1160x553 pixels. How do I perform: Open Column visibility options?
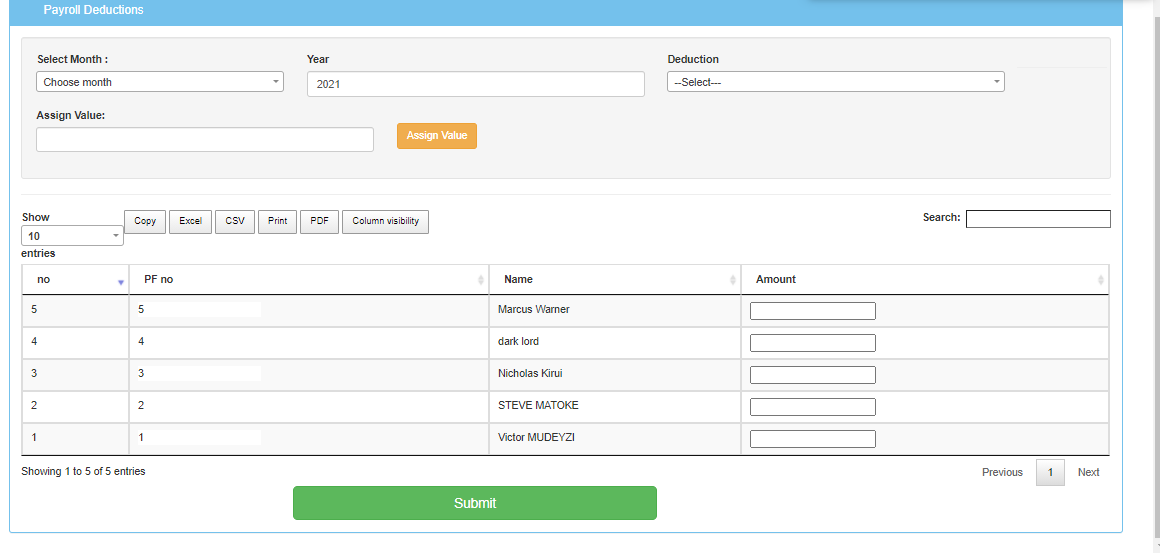coord(385,221)
